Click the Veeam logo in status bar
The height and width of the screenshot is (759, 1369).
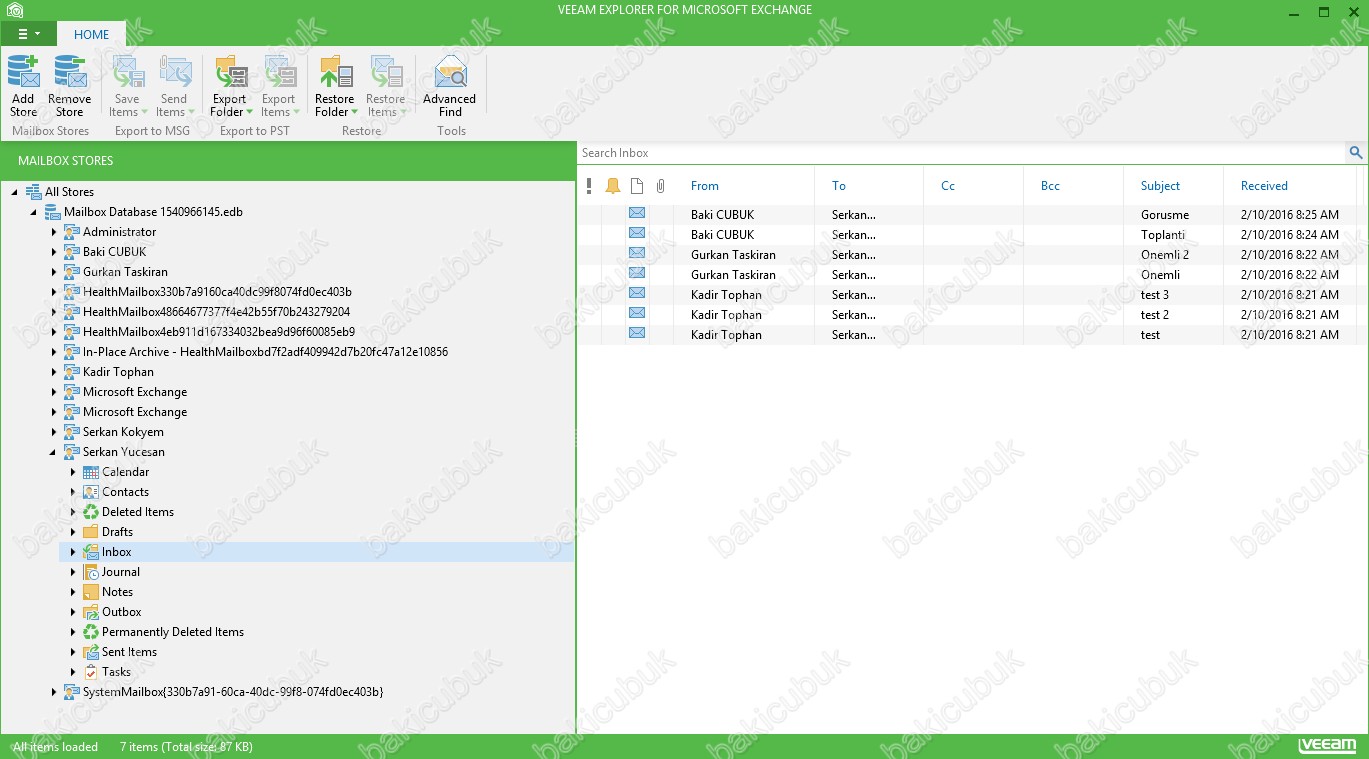click(1327, 746)
